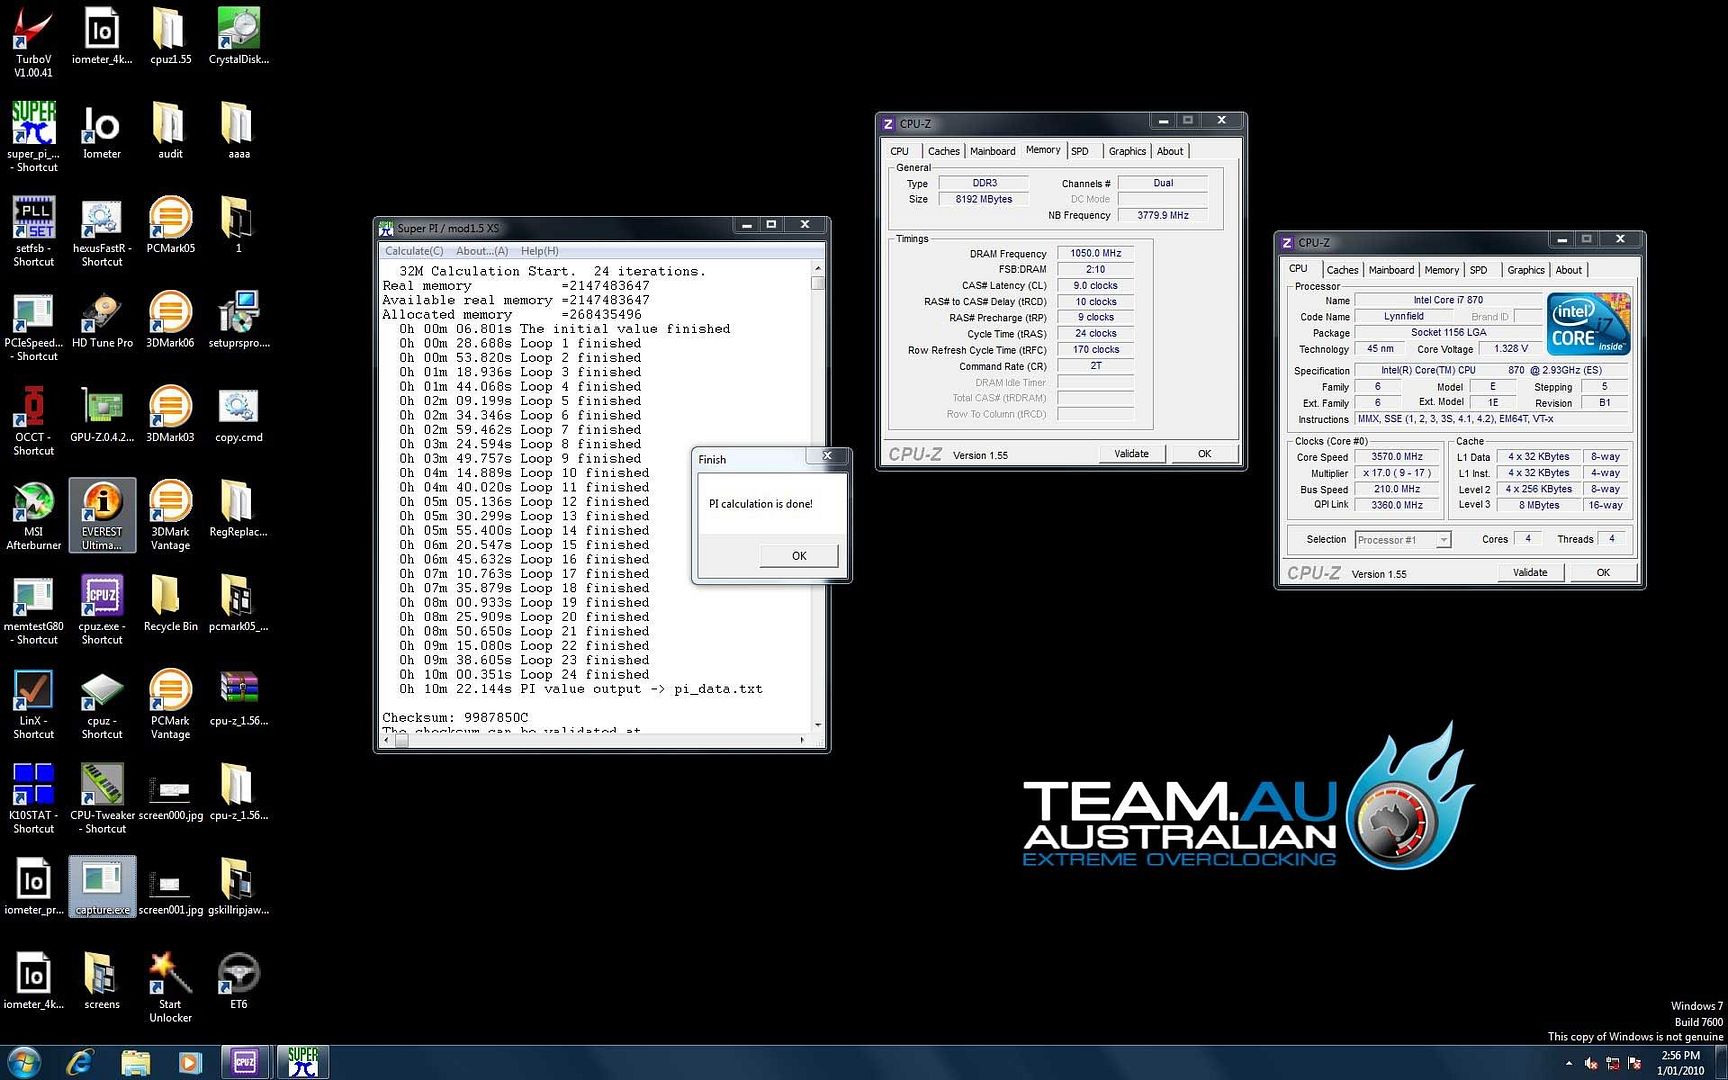This screenshot has width=1728, height=1080.
Task: Open About tab in Memory CPU-Z window
Action: 1170,151
